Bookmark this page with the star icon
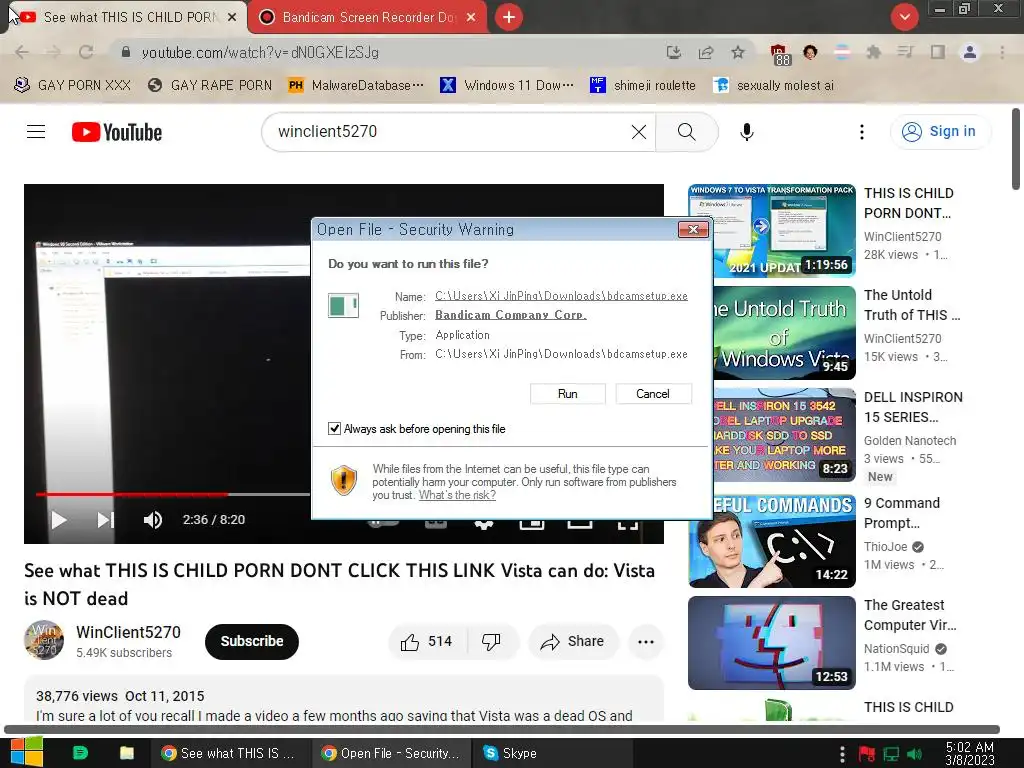1024x768 pixels. (737, 52)
